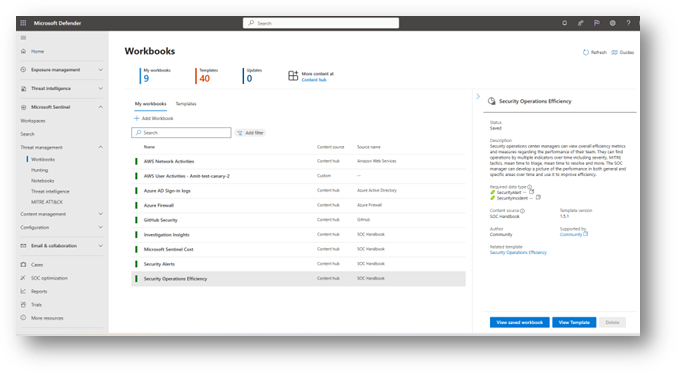Click the Email & collaboration envelope icon

click(x=23, y=246)
